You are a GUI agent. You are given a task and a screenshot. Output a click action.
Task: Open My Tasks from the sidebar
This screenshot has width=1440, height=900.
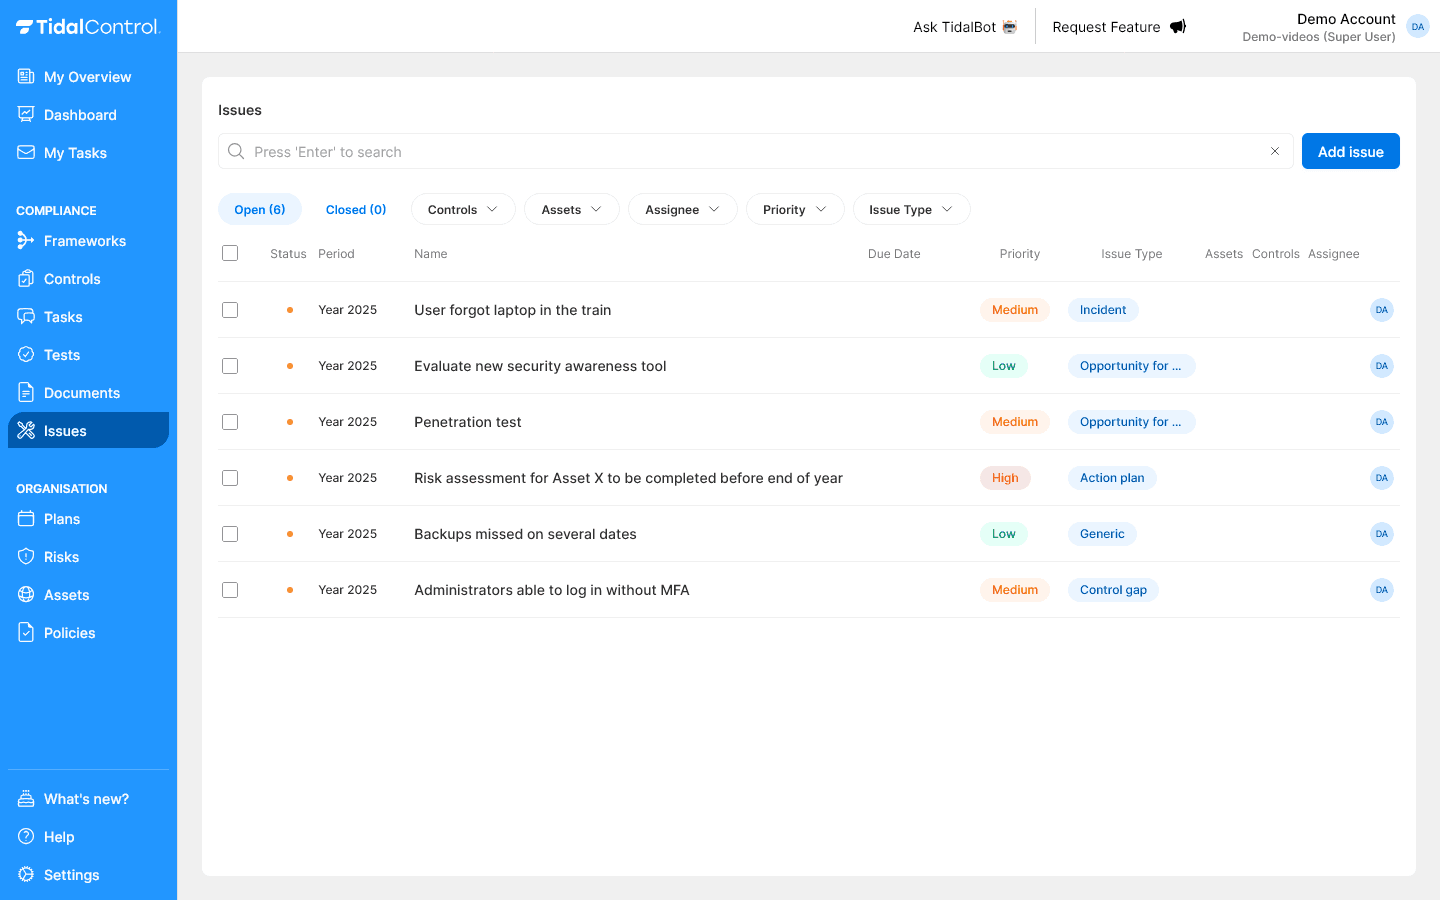[75, 152]
